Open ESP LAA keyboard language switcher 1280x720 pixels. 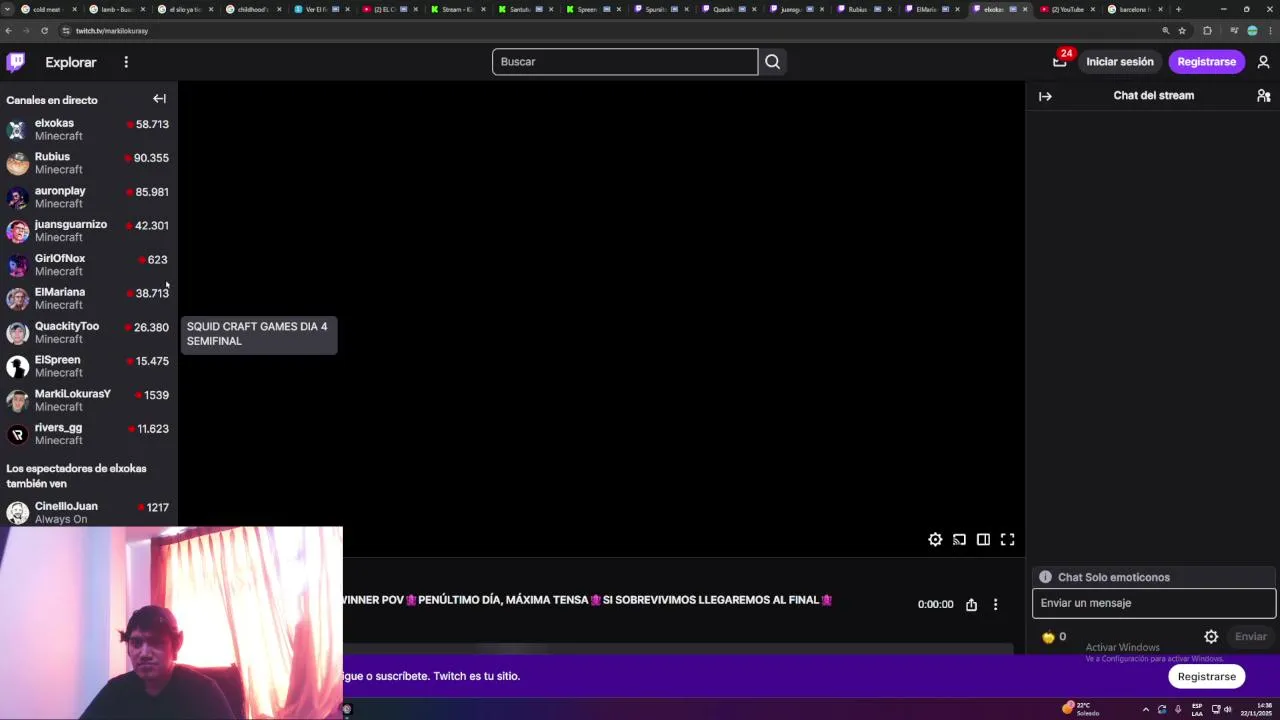[1197, 709]
